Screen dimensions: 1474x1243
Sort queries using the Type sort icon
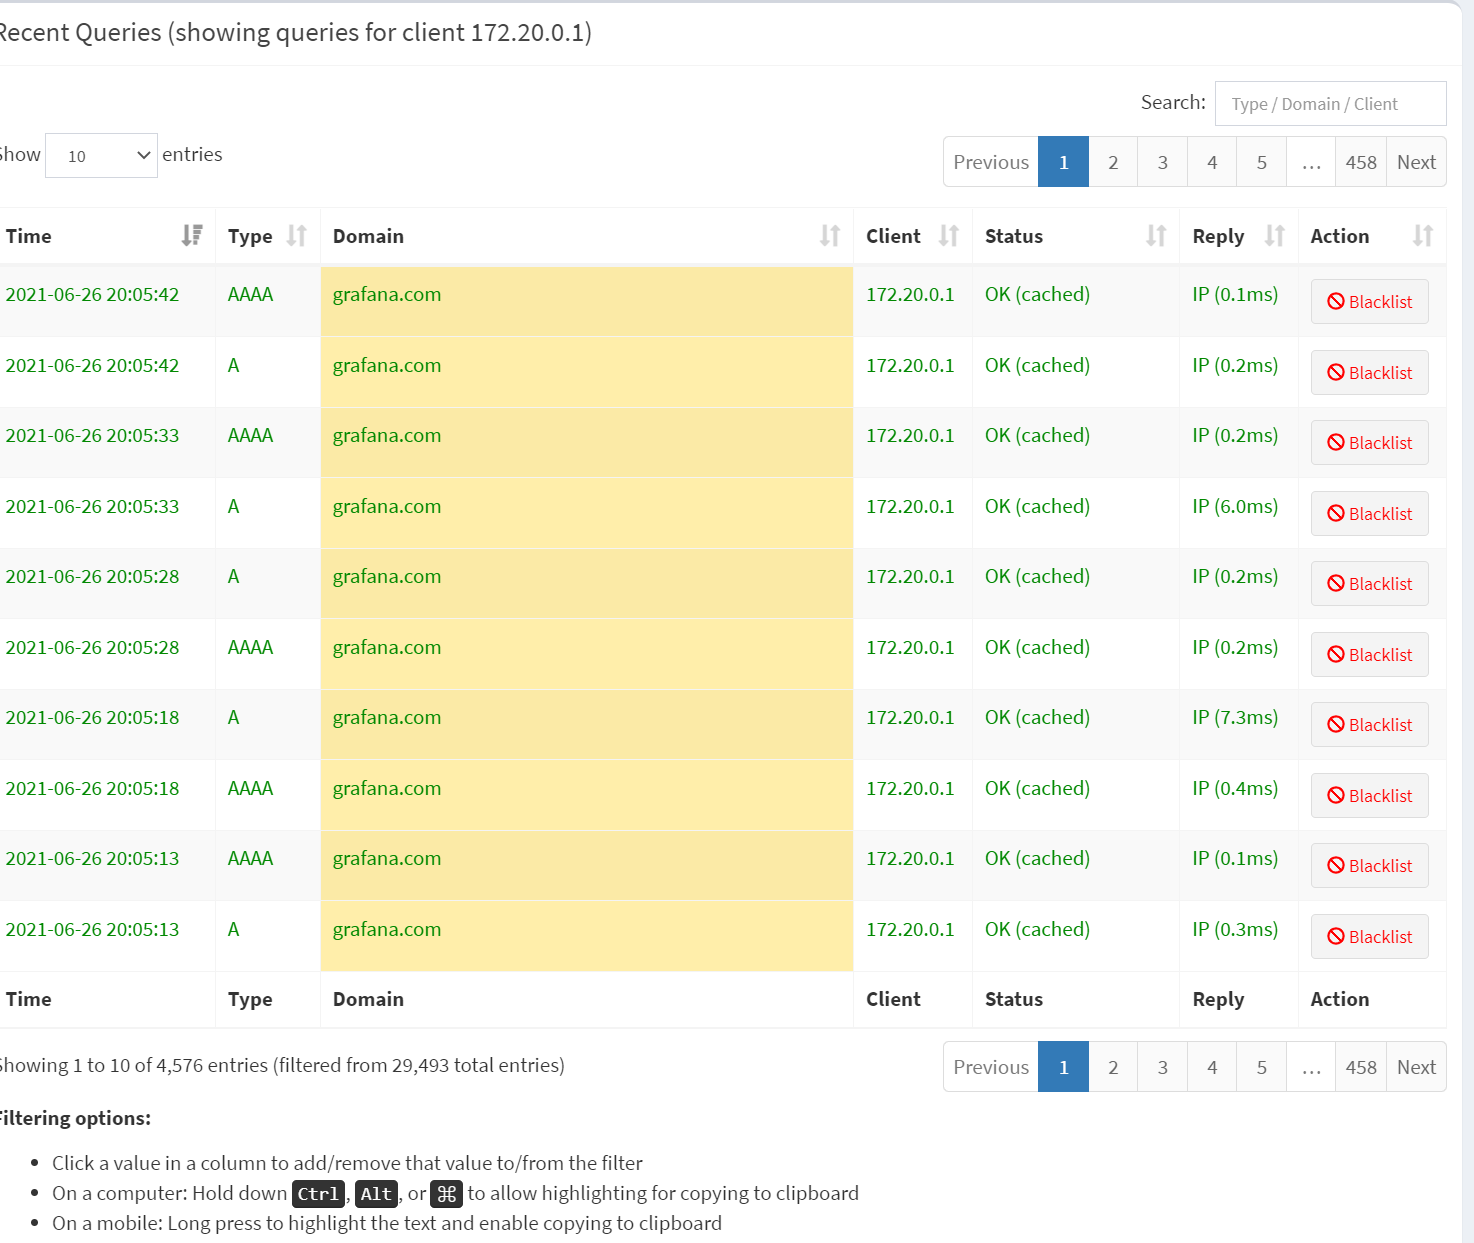click(x=296, y=235)
